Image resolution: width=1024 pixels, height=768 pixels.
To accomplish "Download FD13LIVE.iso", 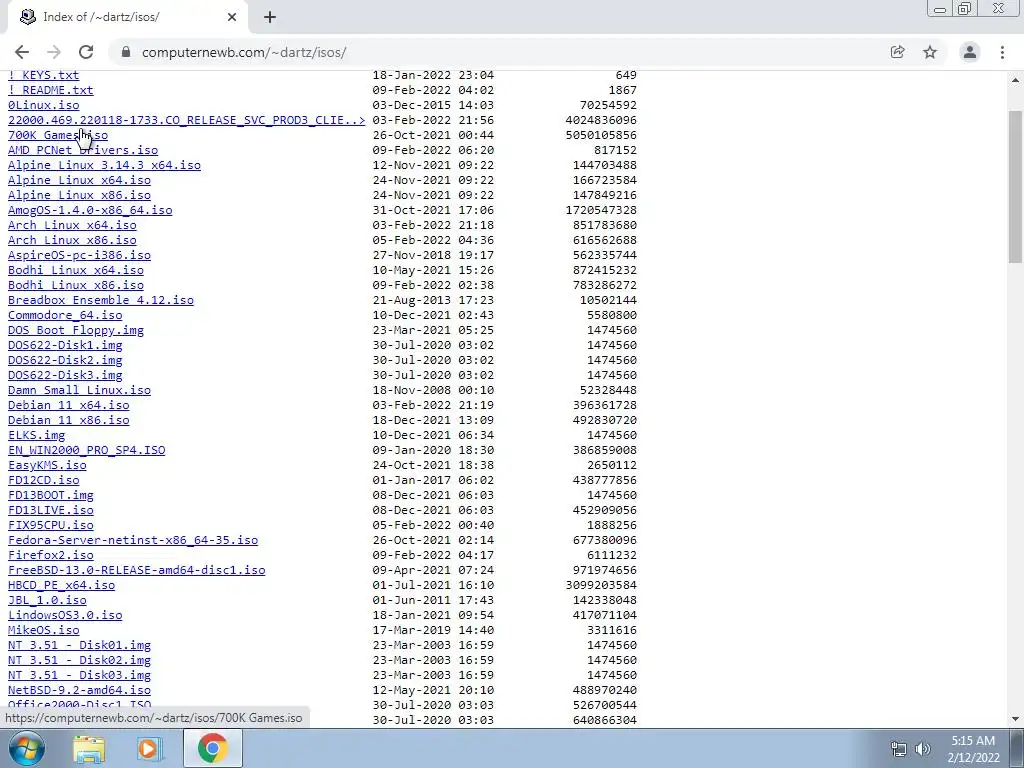I will [50, 511].
